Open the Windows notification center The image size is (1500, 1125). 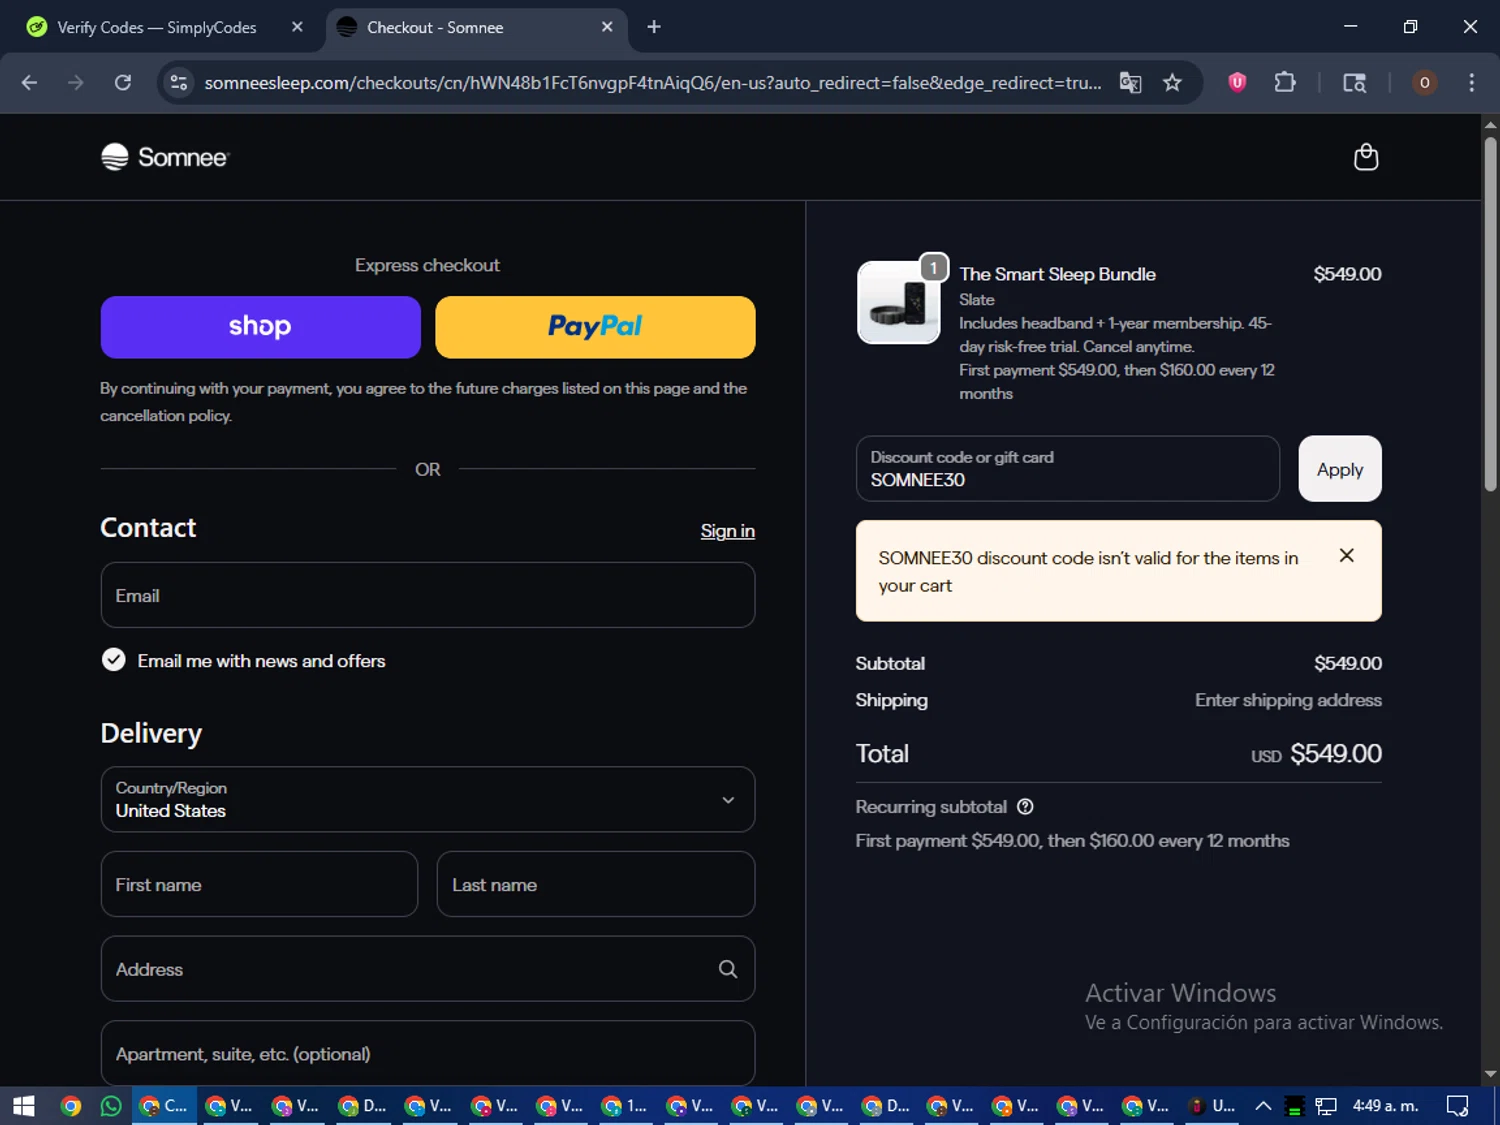click(x=1458, y=1106)
